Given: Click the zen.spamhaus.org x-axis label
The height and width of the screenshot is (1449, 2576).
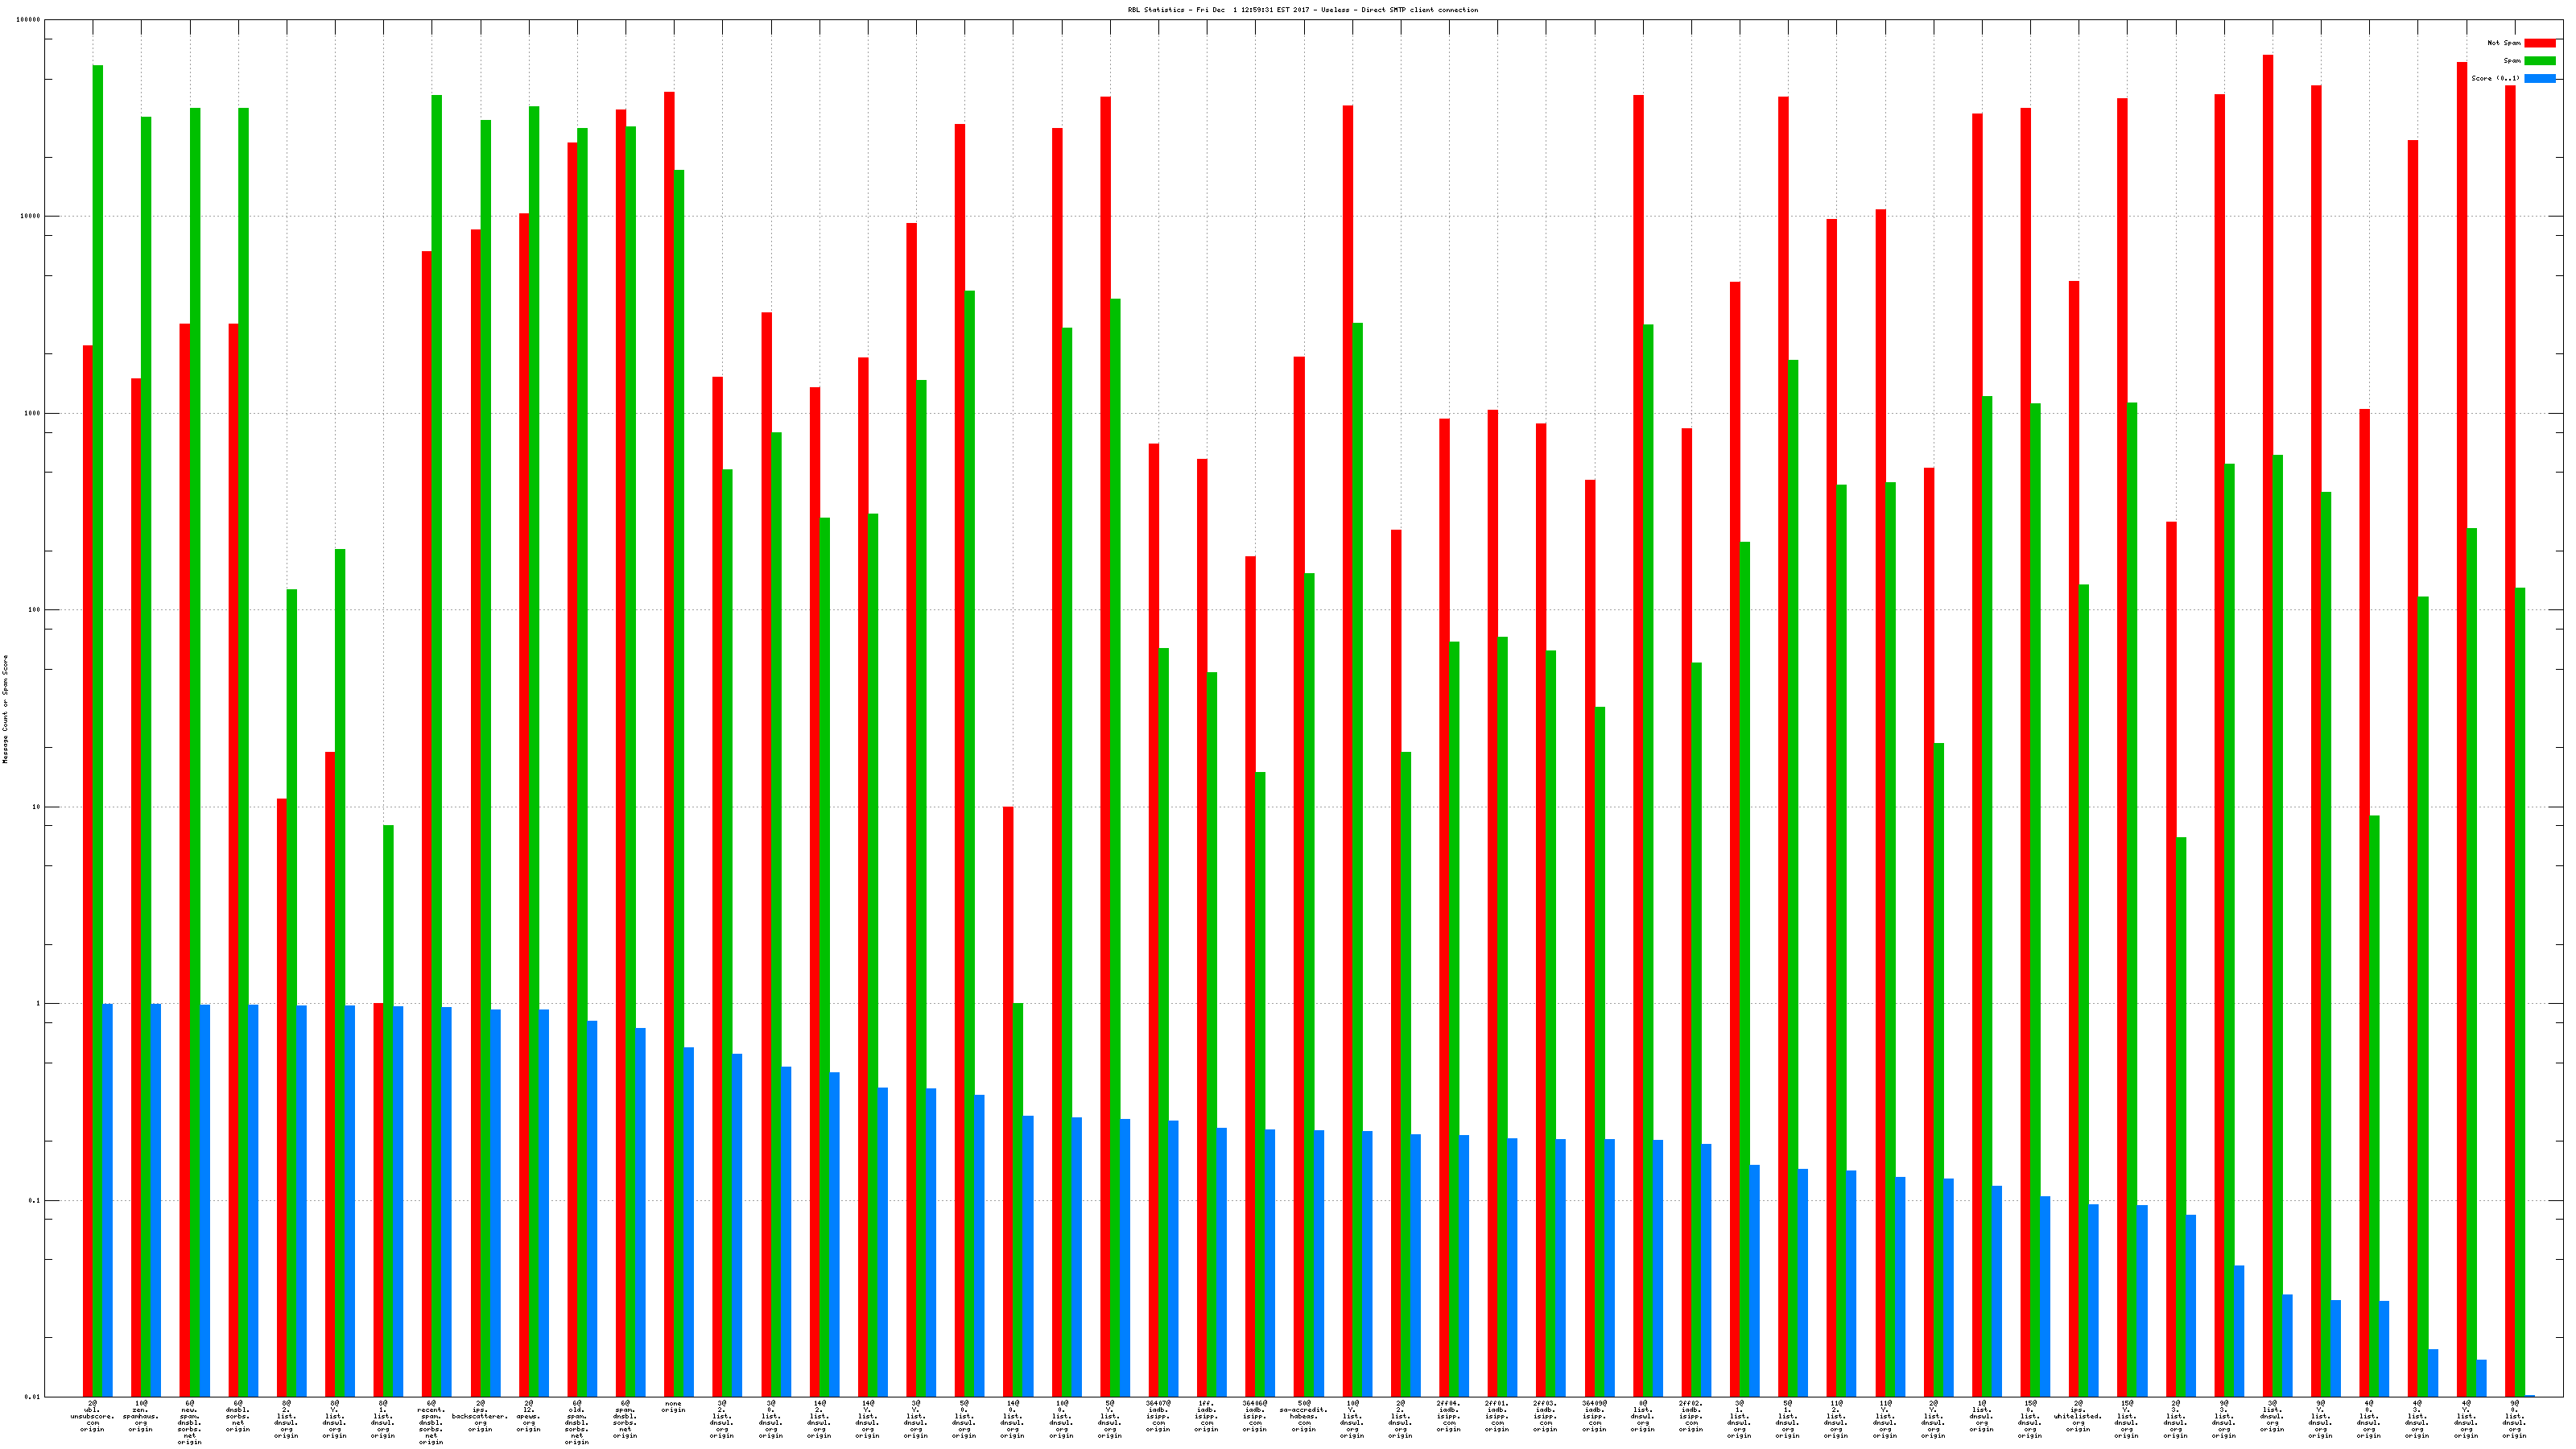Looking at the screenshot, I should (x=141, y=1416).
